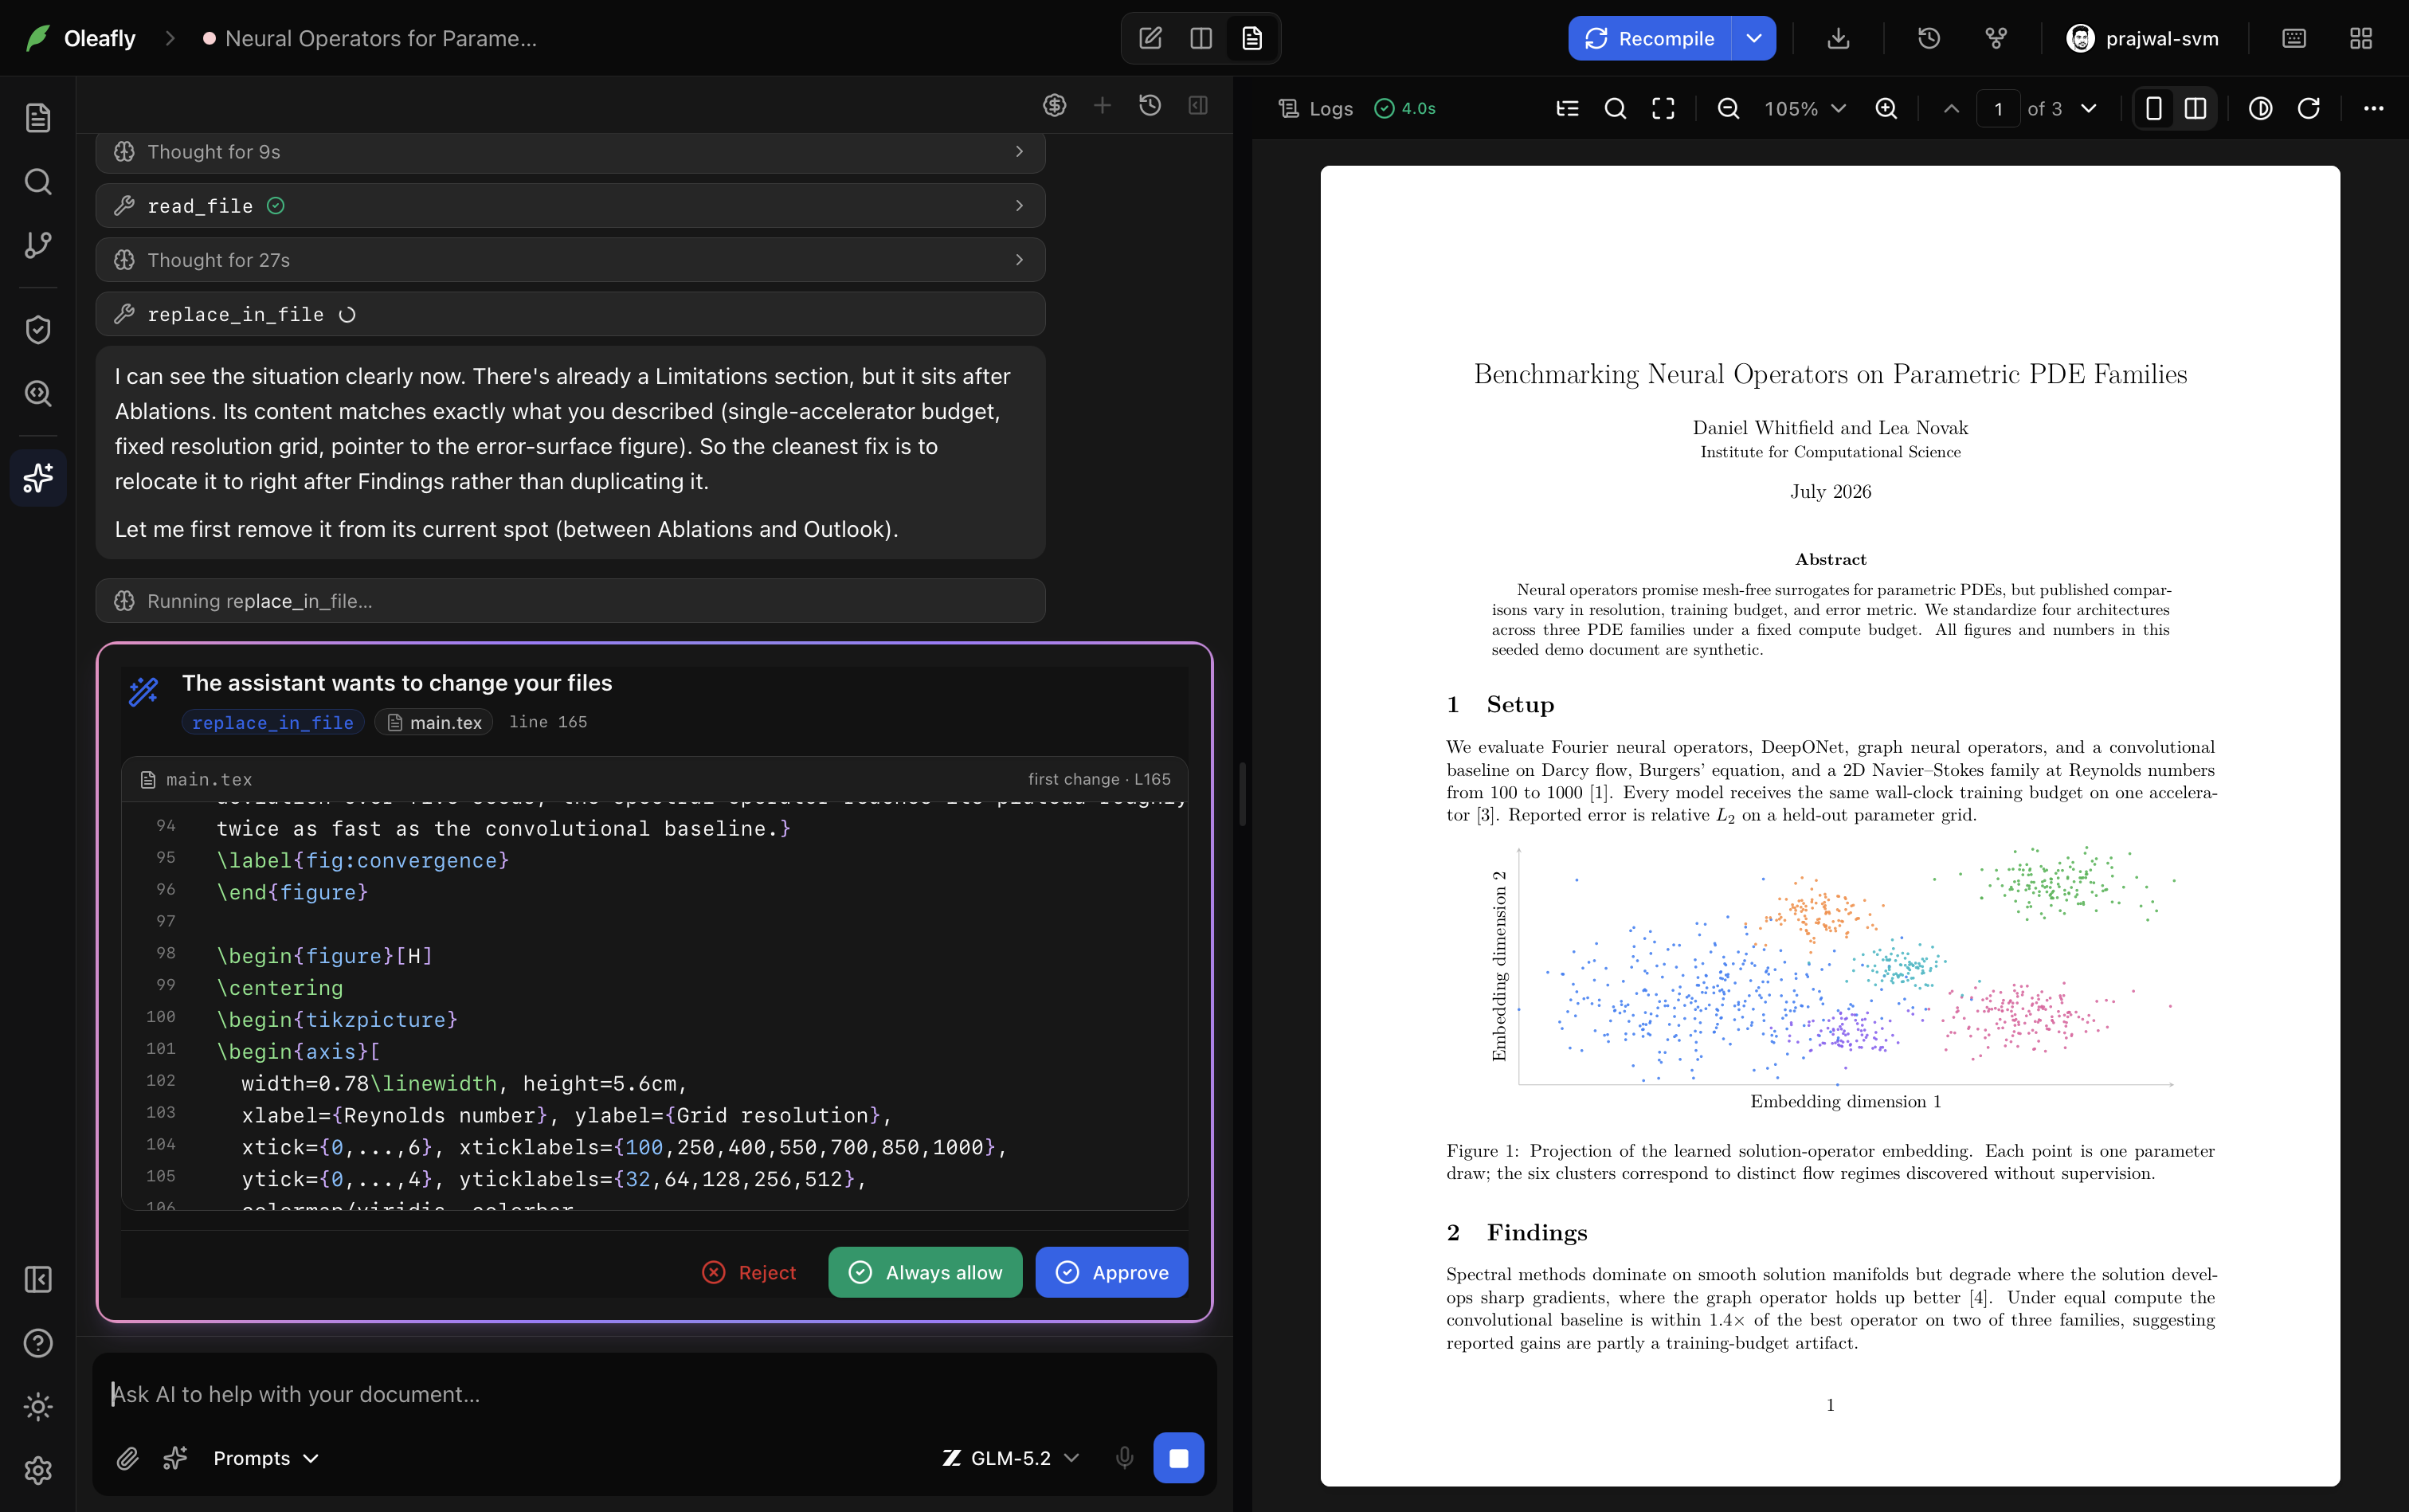Open the compile Logs tab
The height and width of the screenshot is (1512, 2409).
click(x=1315, y=108)
